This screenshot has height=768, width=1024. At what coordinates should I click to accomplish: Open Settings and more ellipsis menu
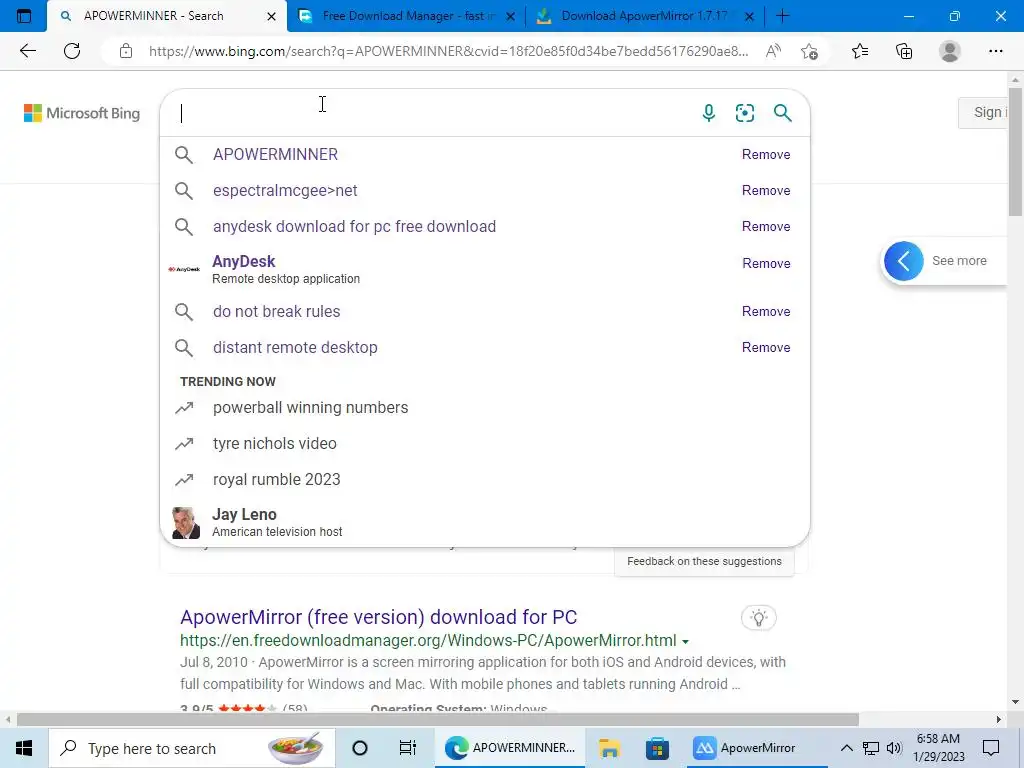pos(995,51)
